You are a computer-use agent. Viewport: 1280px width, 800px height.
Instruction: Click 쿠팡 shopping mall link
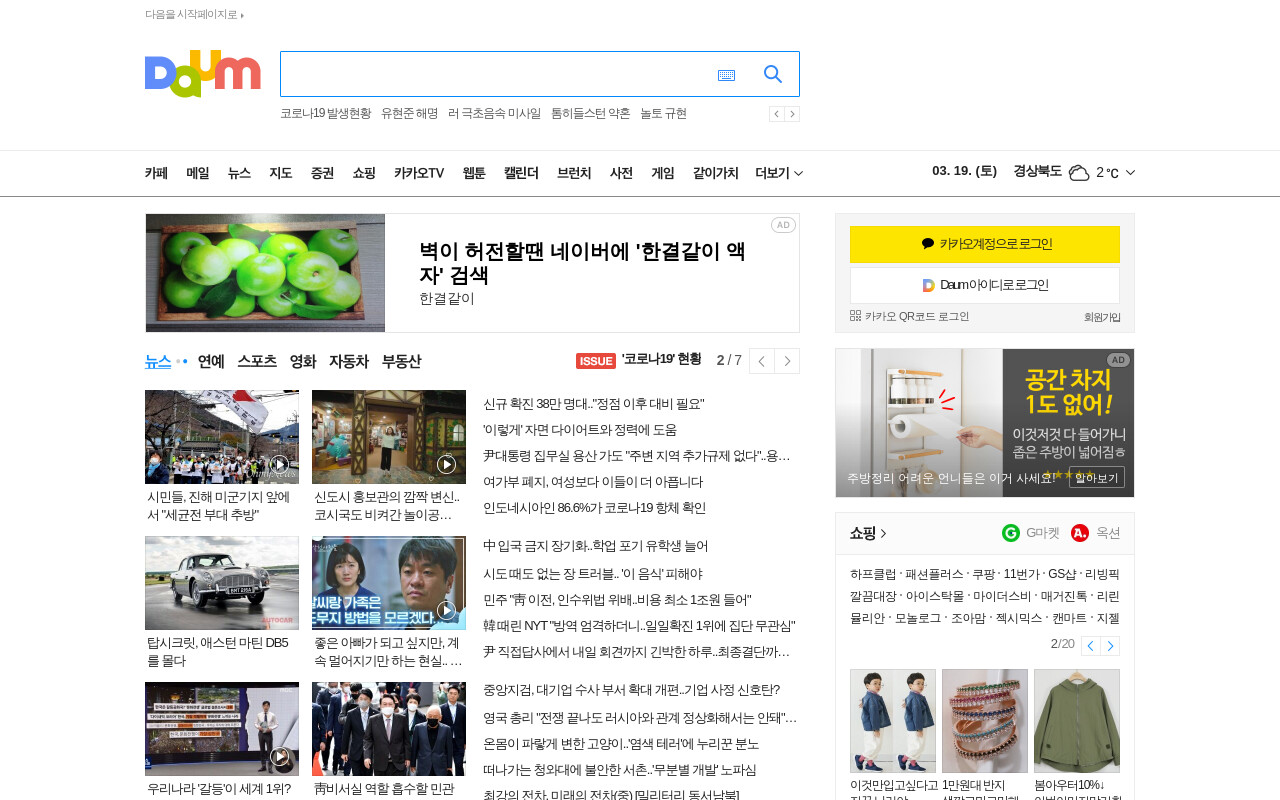point(984,574)
